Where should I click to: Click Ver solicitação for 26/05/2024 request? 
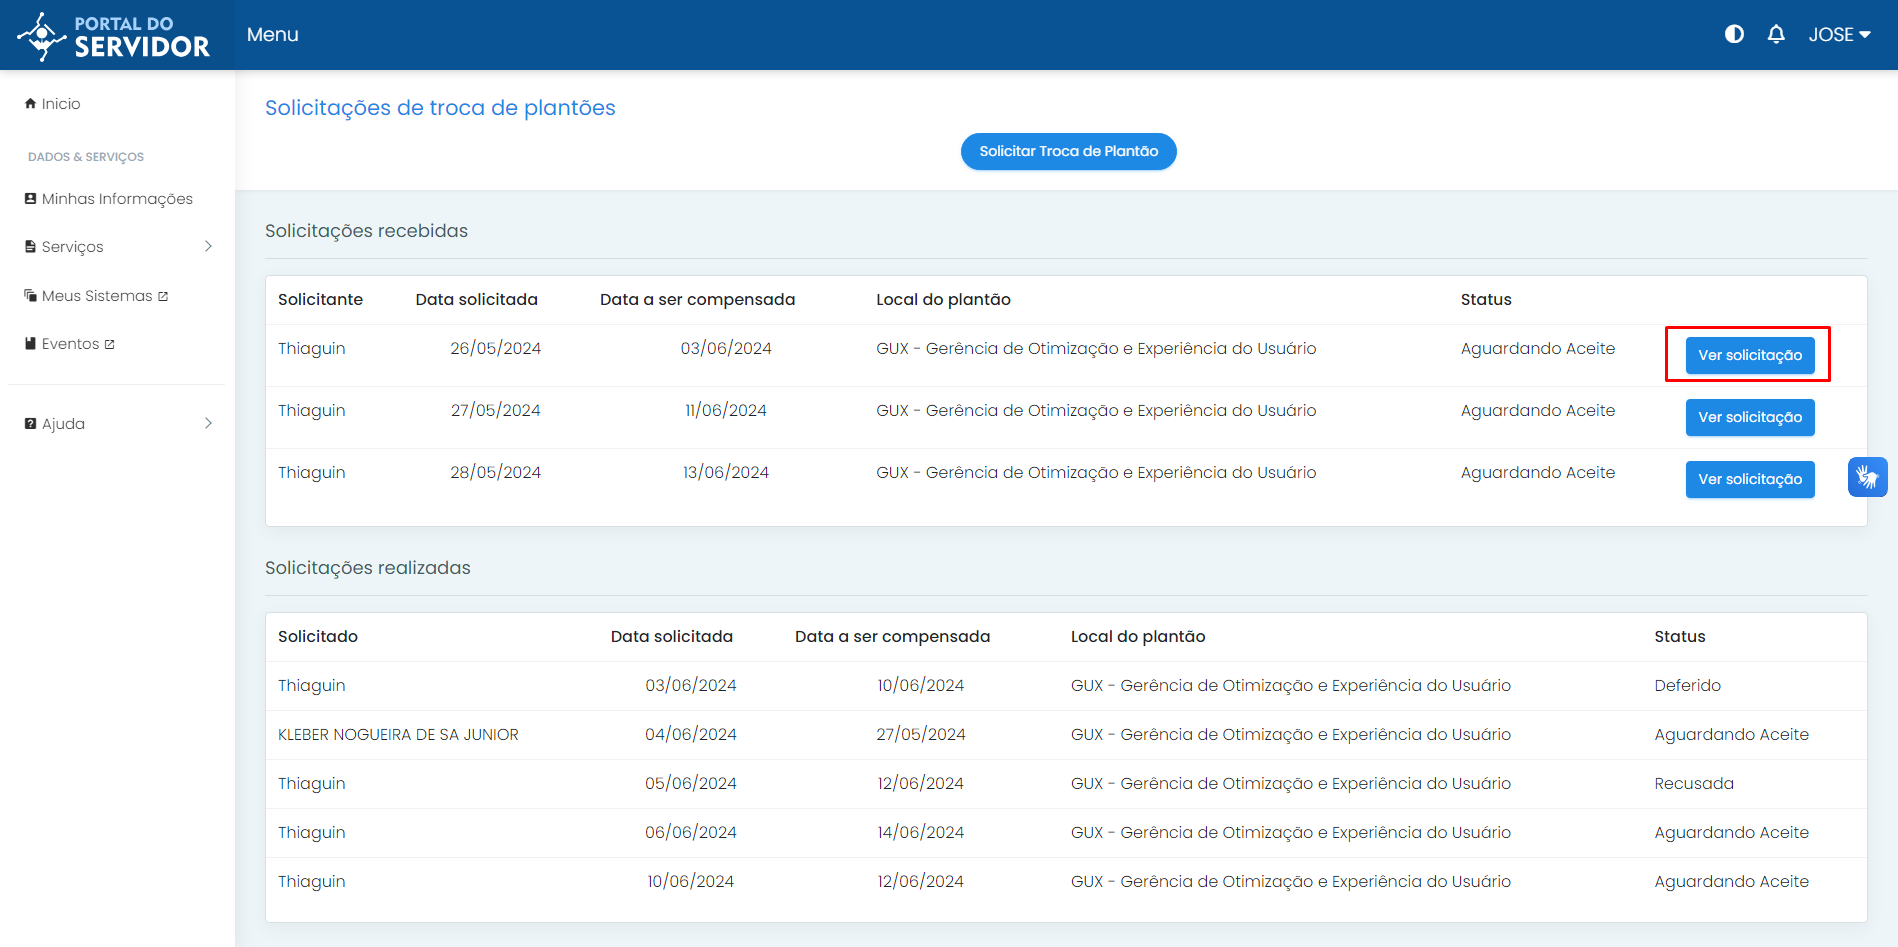1750,355
